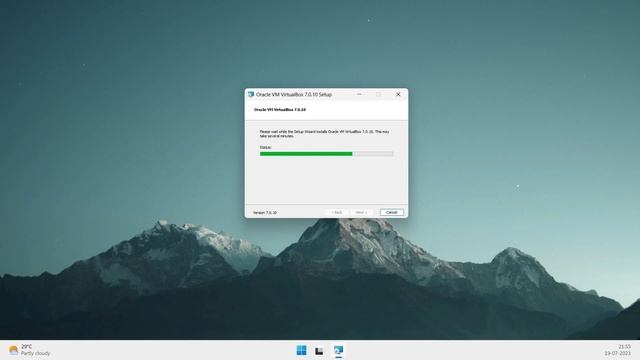
Task: Open the Windows Start menu
Action: [301, 350]
